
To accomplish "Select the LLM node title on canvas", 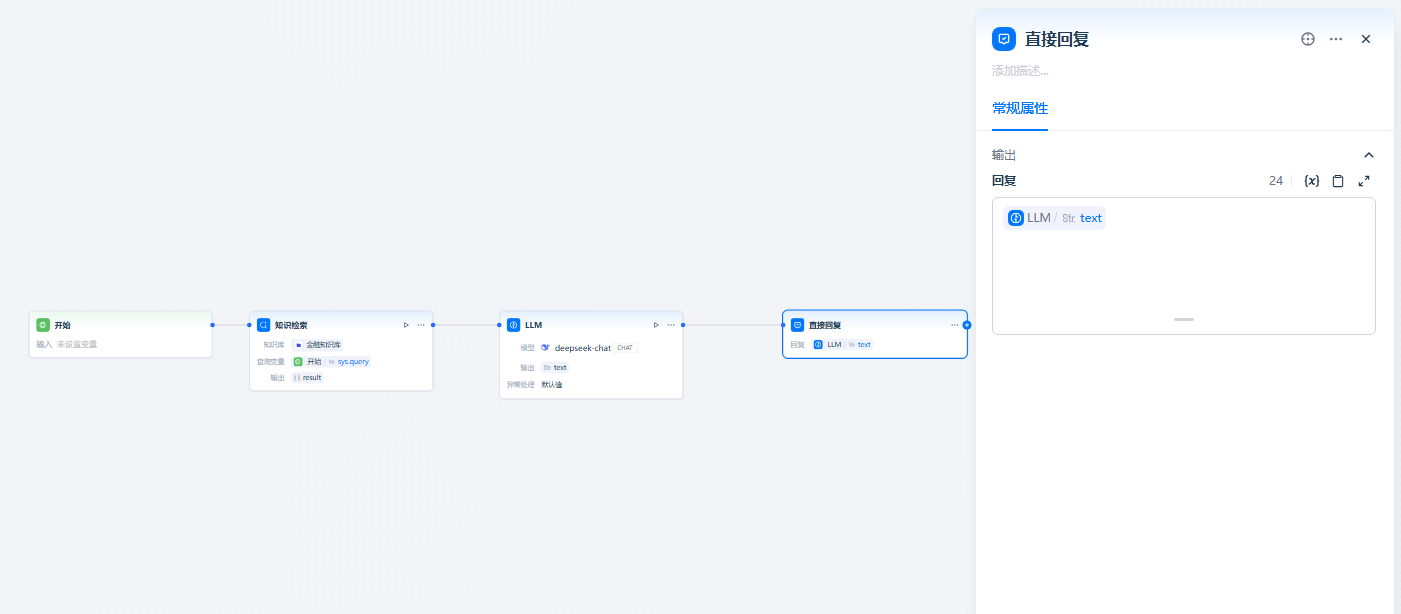I will [x=533, y=325].
